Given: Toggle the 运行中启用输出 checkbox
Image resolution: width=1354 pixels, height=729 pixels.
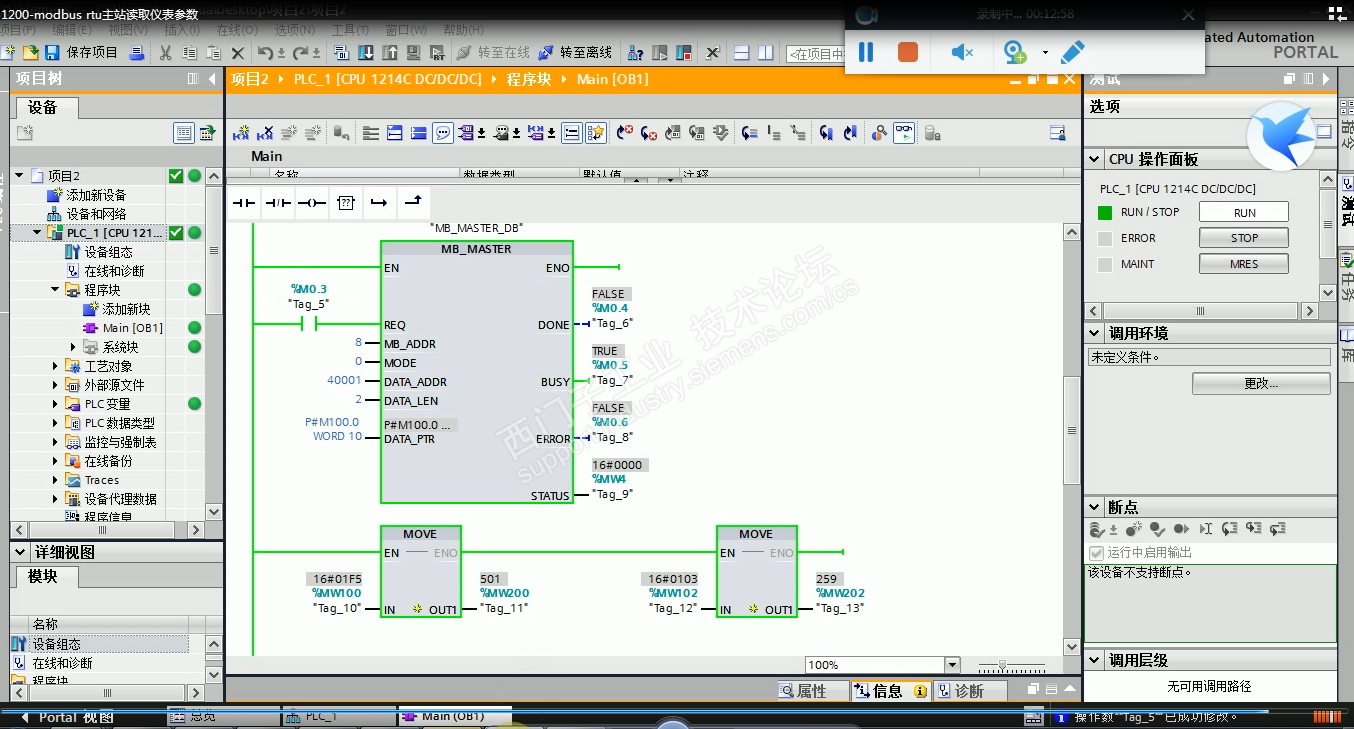Looking at the screenshot, I should [x=1097, y=553].
